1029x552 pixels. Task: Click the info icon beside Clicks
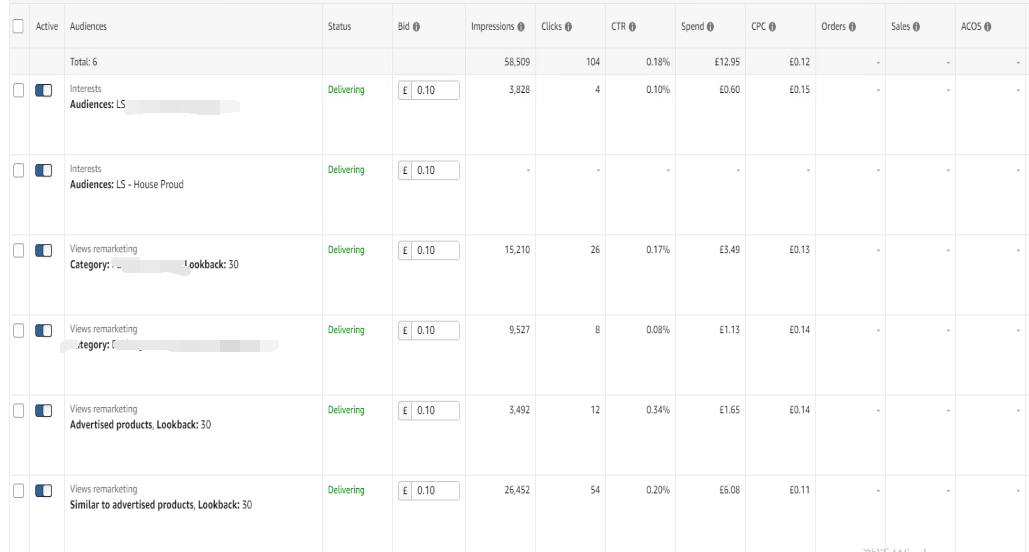(x=568, y=27)
